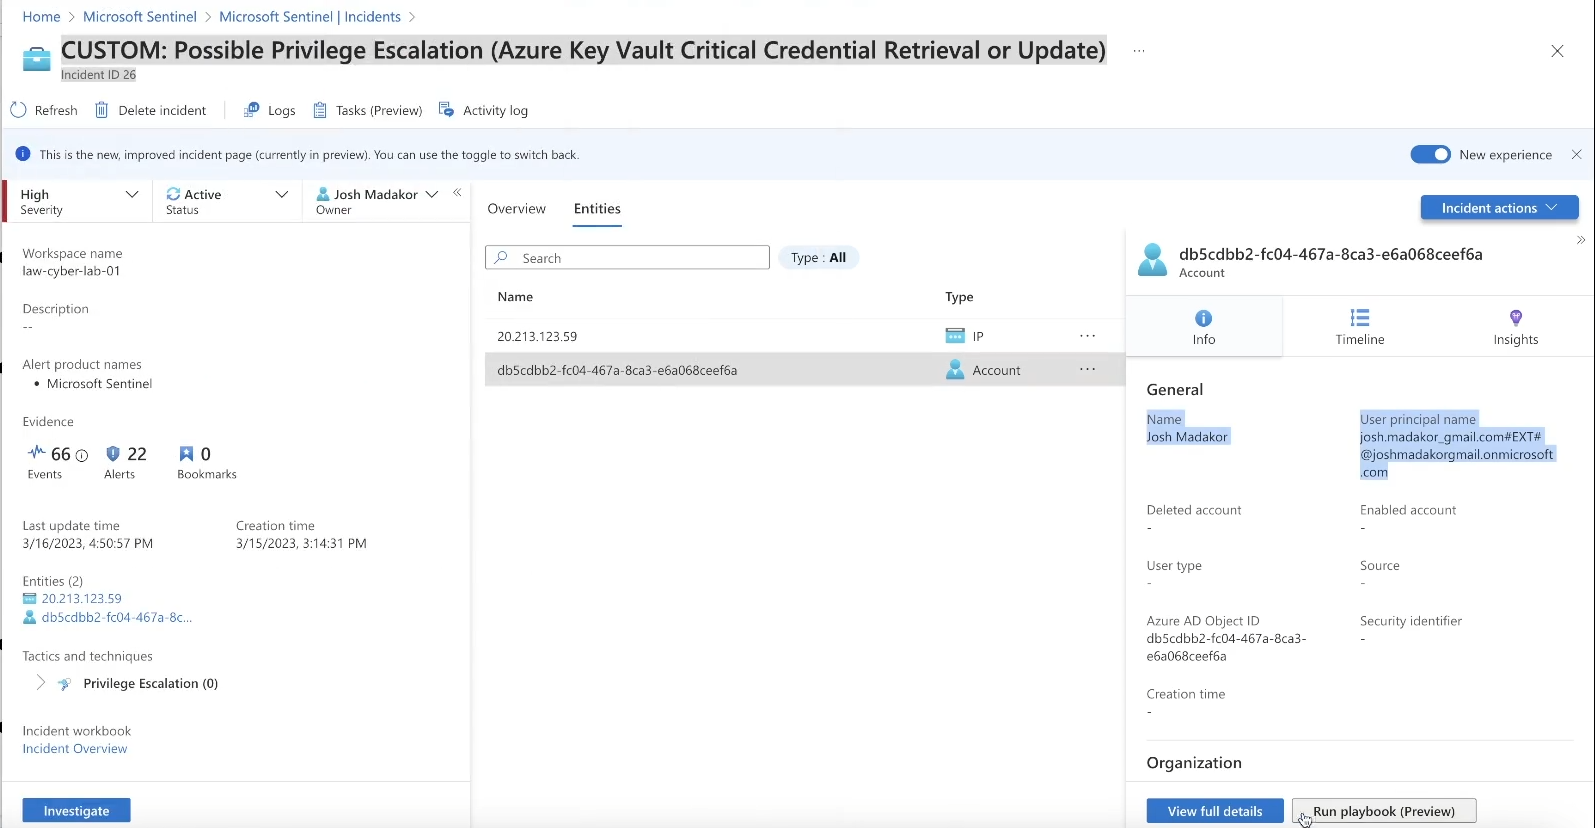Click Run playbook (Preview) button
Image resolution: width=1595 pixels, height=828 pixels.
click(x=1384, y=811)
